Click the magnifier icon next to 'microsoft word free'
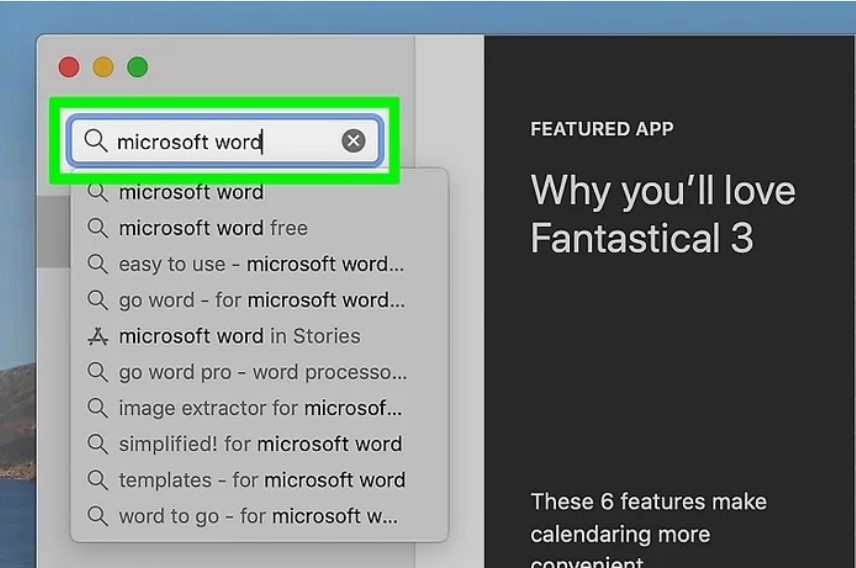The height and width of the screenshot is (568, 856). (98, 228)
